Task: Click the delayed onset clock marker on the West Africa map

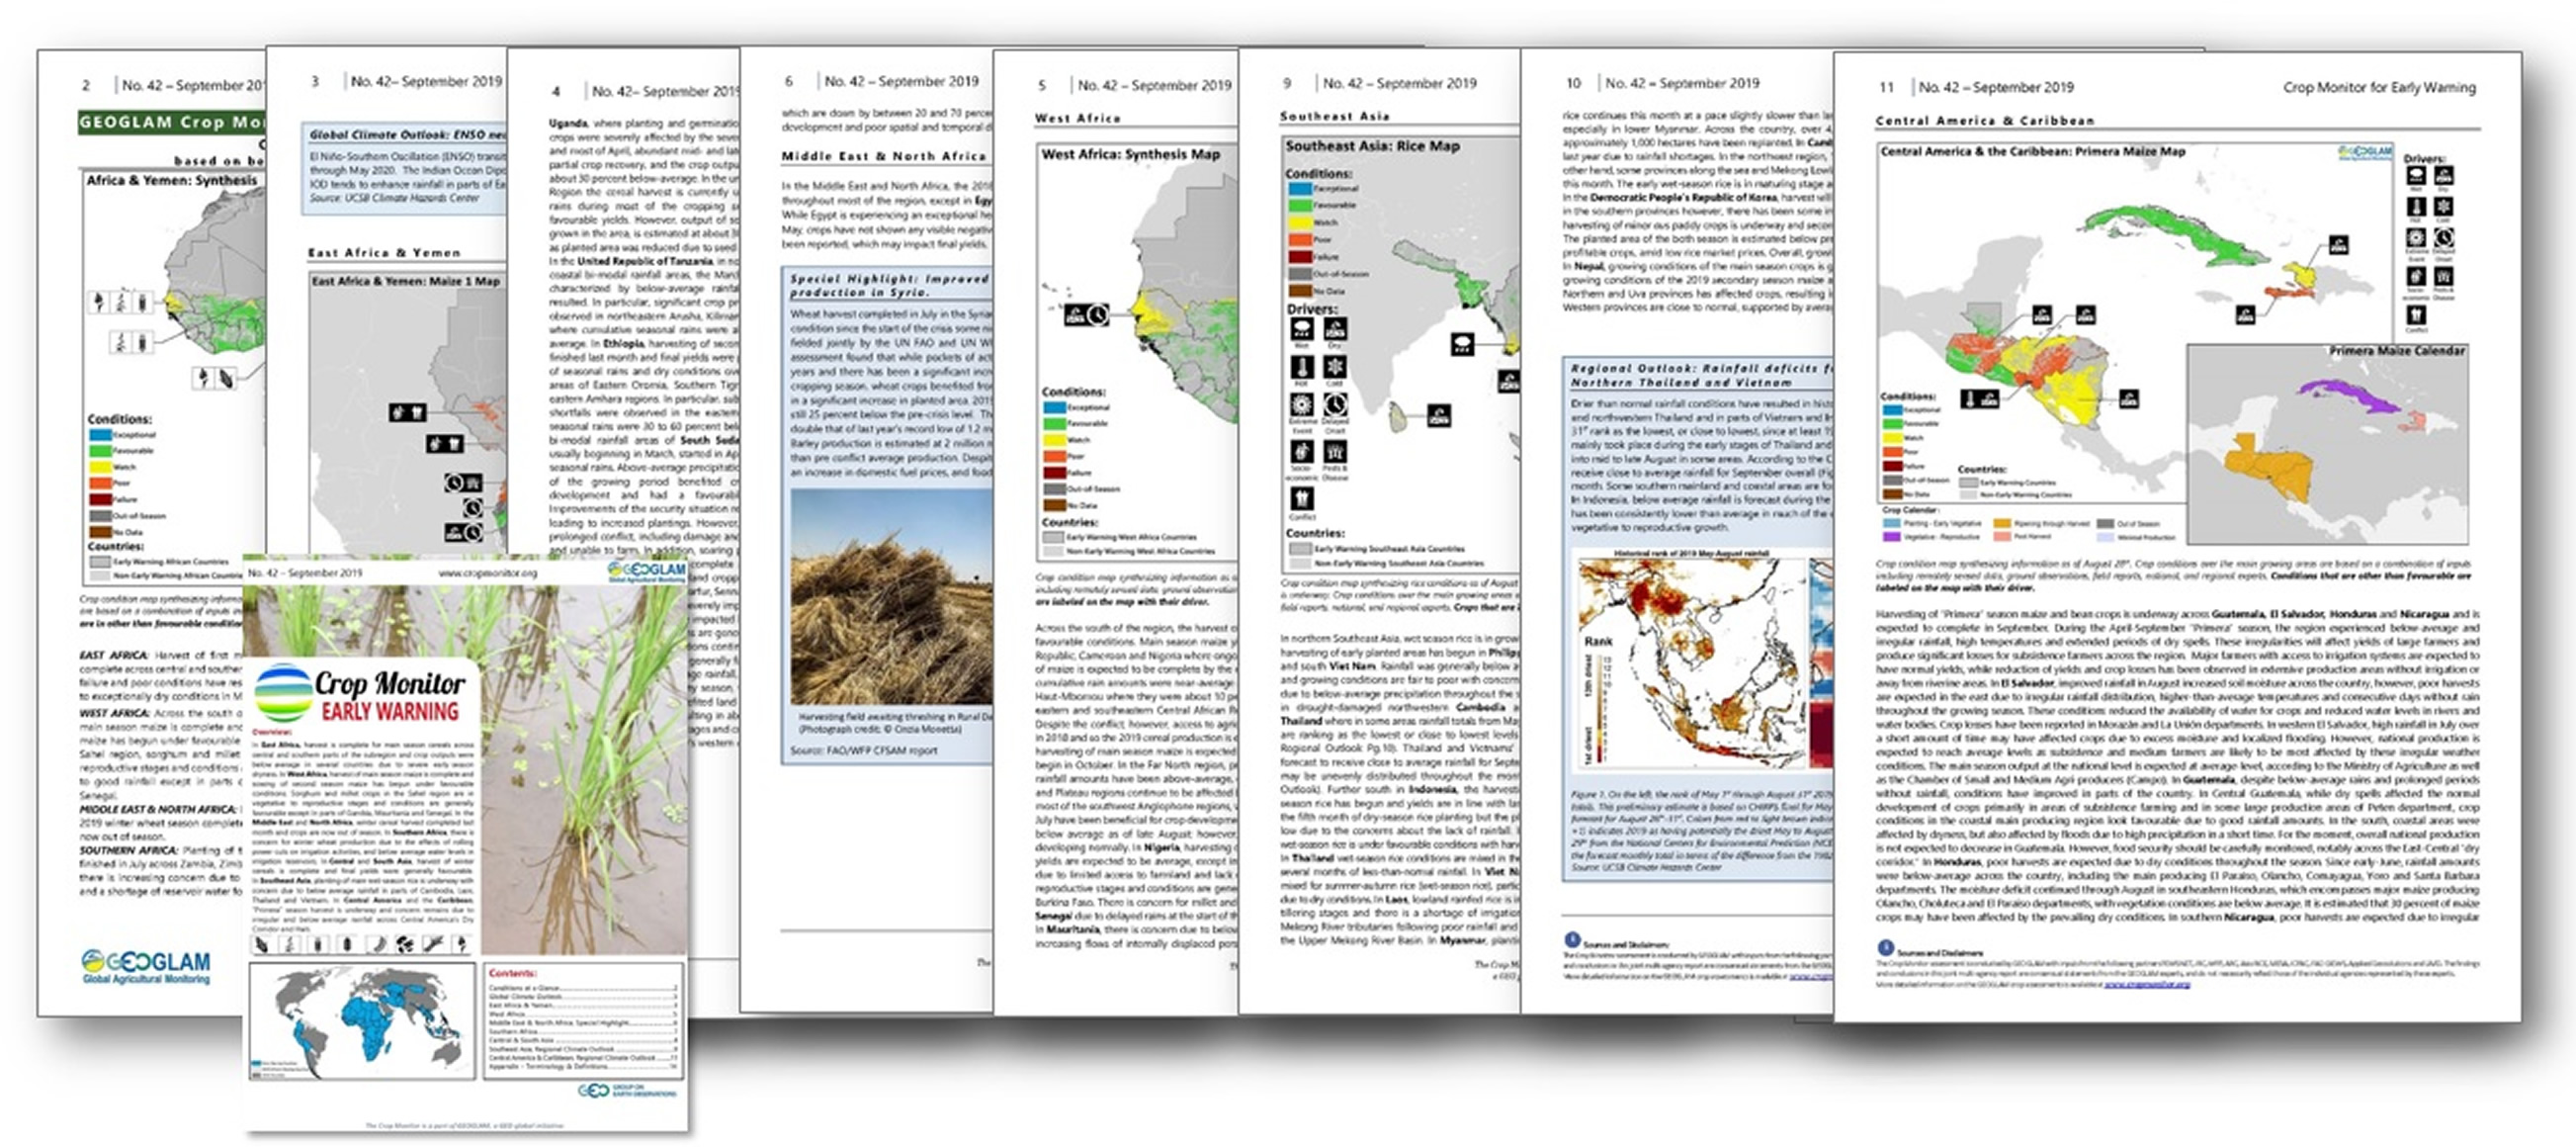Action: coord(1098,315)
